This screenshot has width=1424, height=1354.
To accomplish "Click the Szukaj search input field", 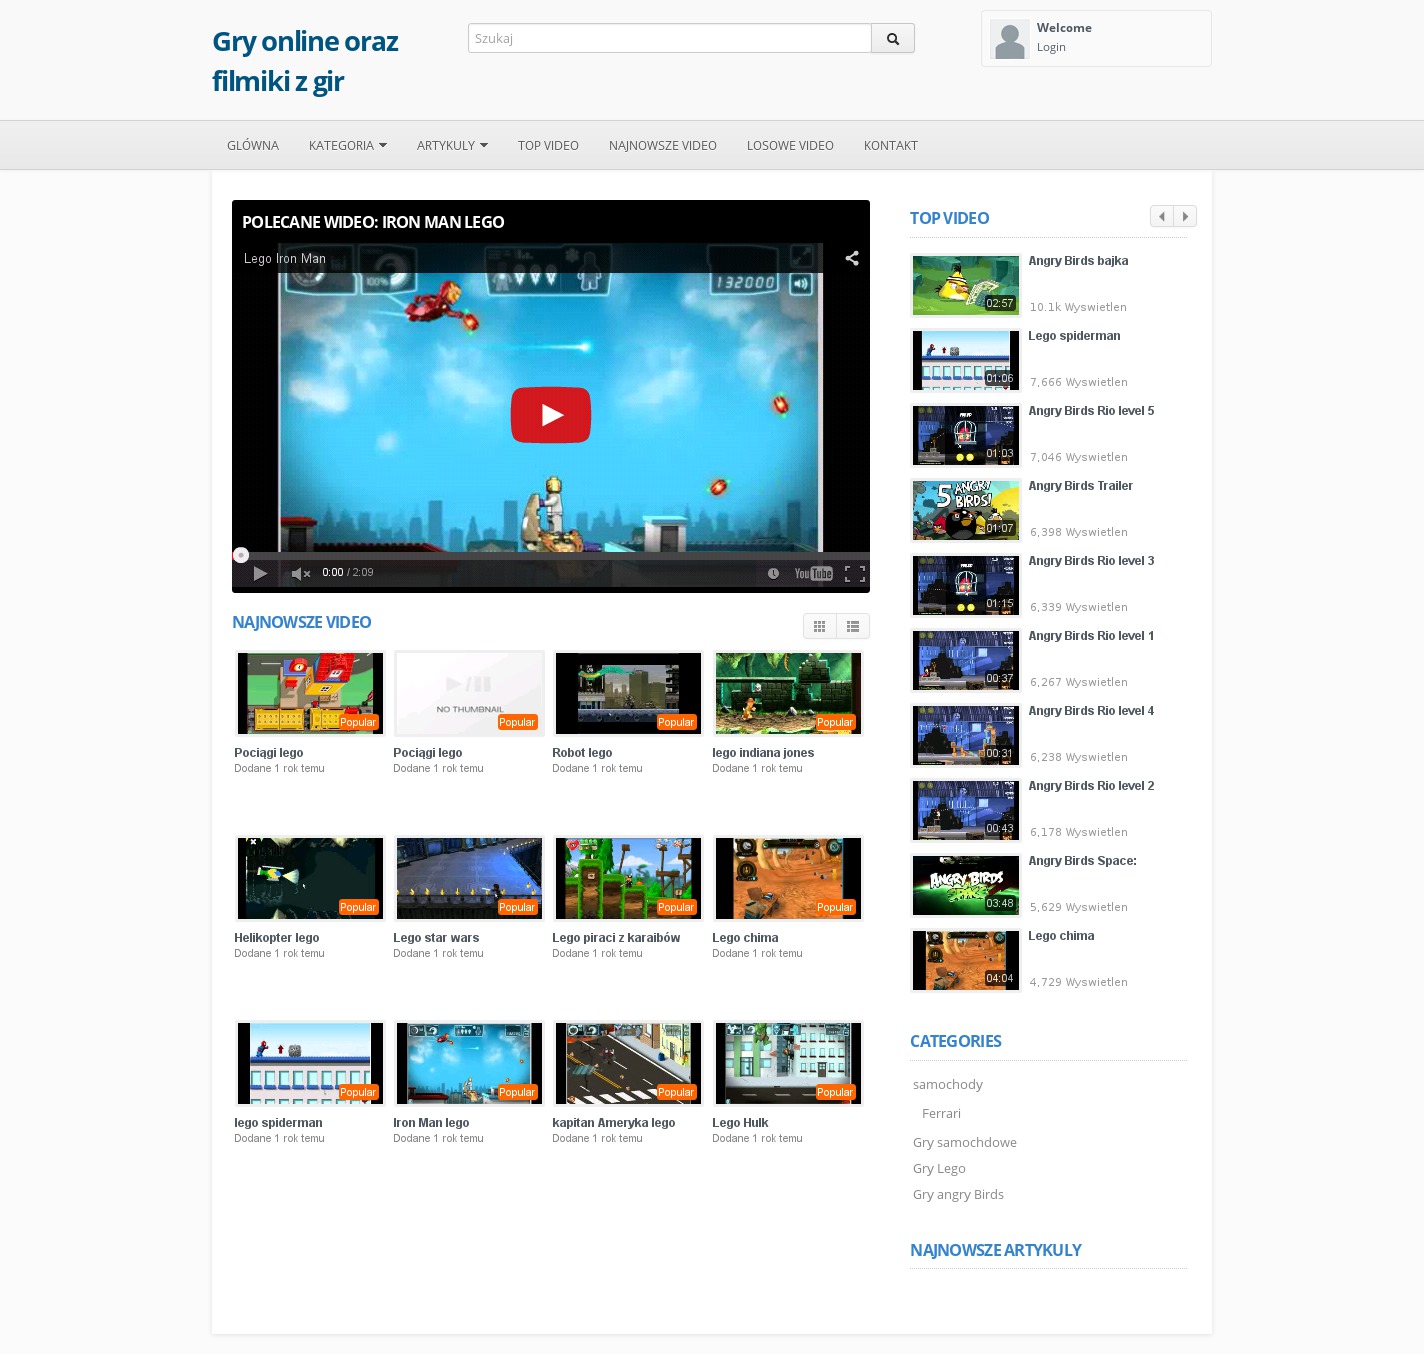I will click(669, 39).
